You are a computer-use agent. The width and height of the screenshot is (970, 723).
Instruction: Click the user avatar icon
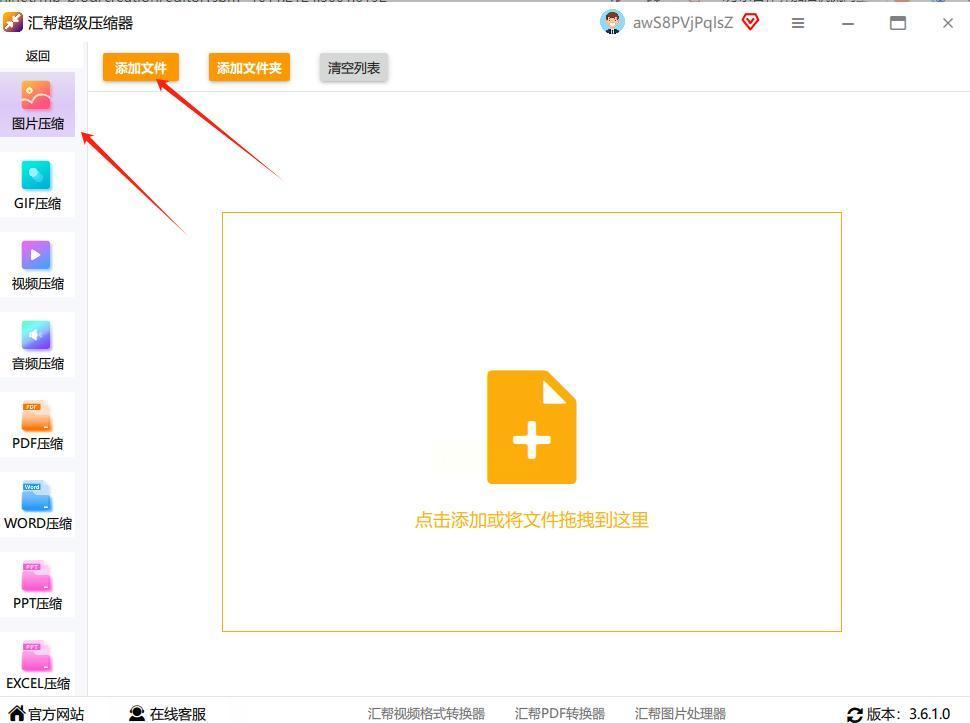[x=612, y=22]
